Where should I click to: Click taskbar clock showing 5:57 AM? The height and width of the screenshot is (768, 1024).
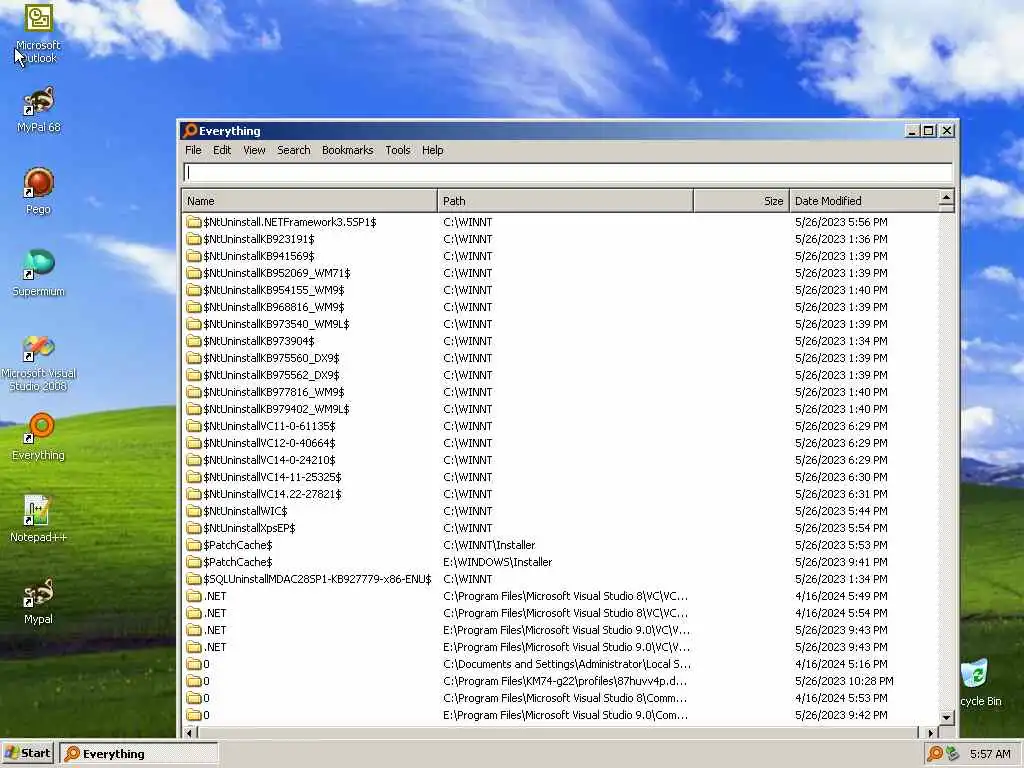(990, 754)
